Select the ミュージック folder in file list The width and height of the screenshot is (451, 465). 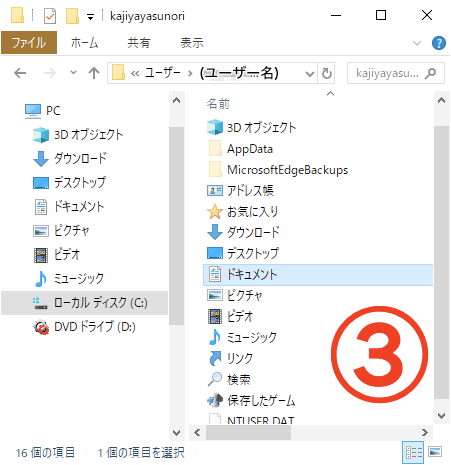tap(242, 337)
